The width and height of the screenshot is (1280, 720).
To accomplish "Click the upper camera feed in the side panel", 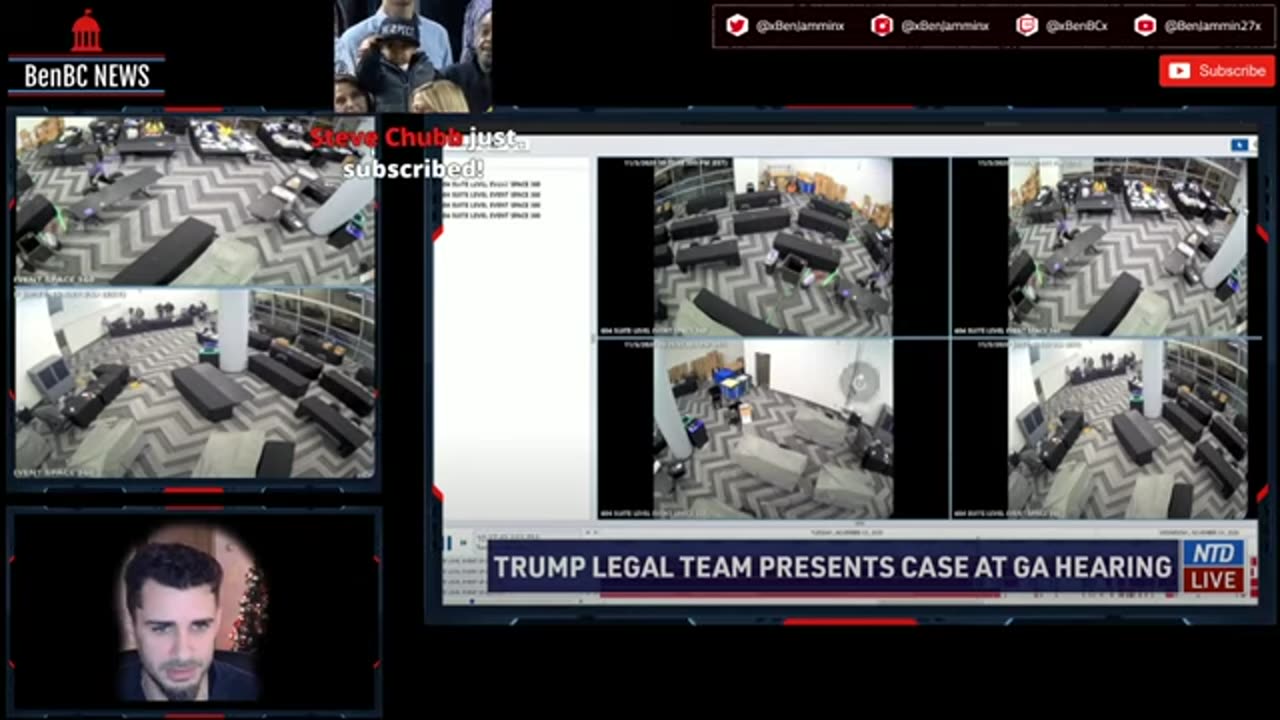I will (x=195, y=201).
